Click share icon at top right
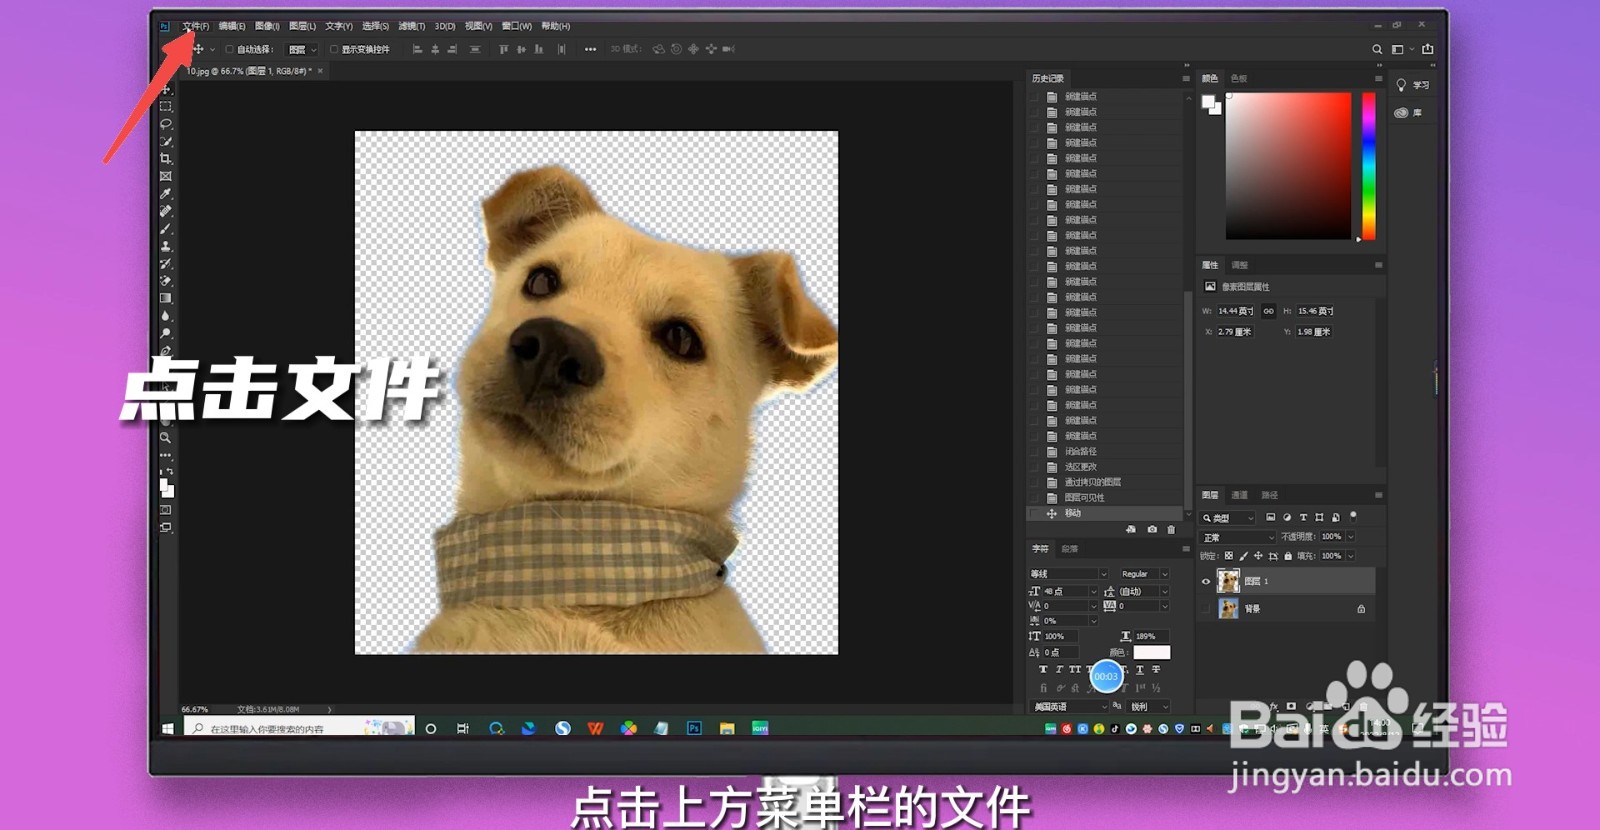This screenshot has height=830, width=1600. tap(1428, 49)
